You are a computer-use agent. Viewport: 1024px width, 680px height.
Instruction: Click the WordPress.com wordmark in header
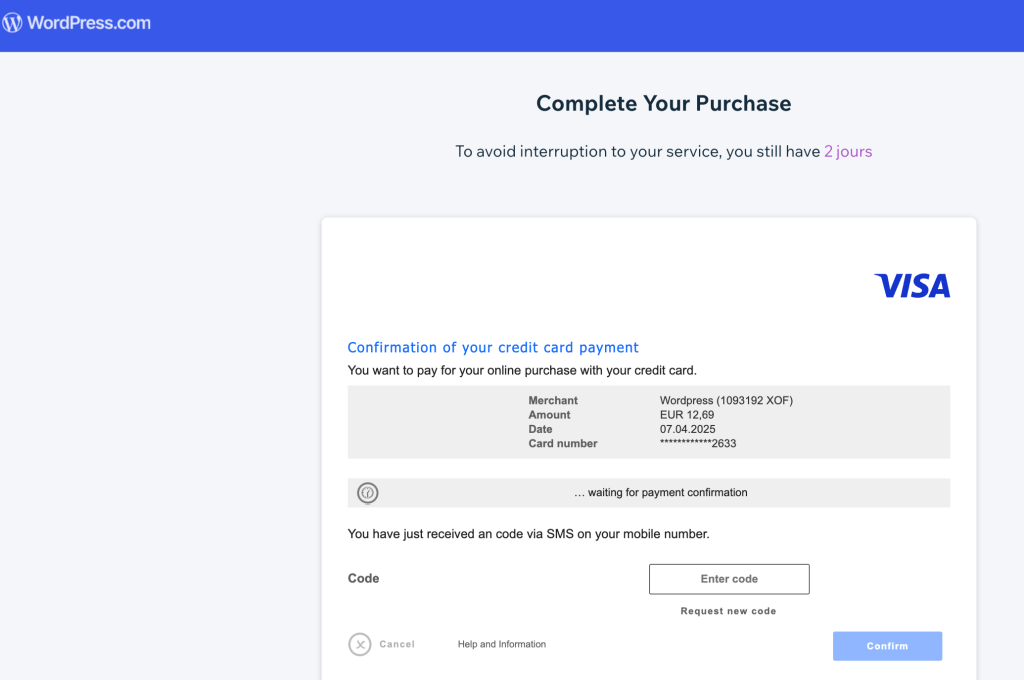pos(89,23)
